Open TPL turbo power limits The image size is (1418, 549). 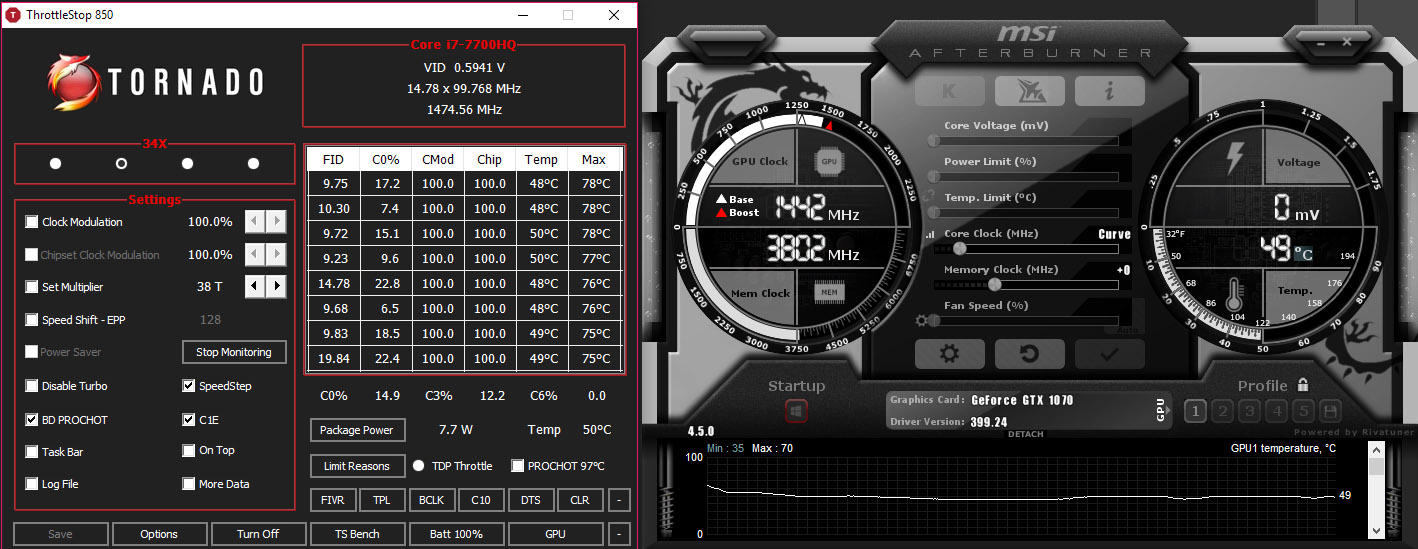[x=382, y=500]
